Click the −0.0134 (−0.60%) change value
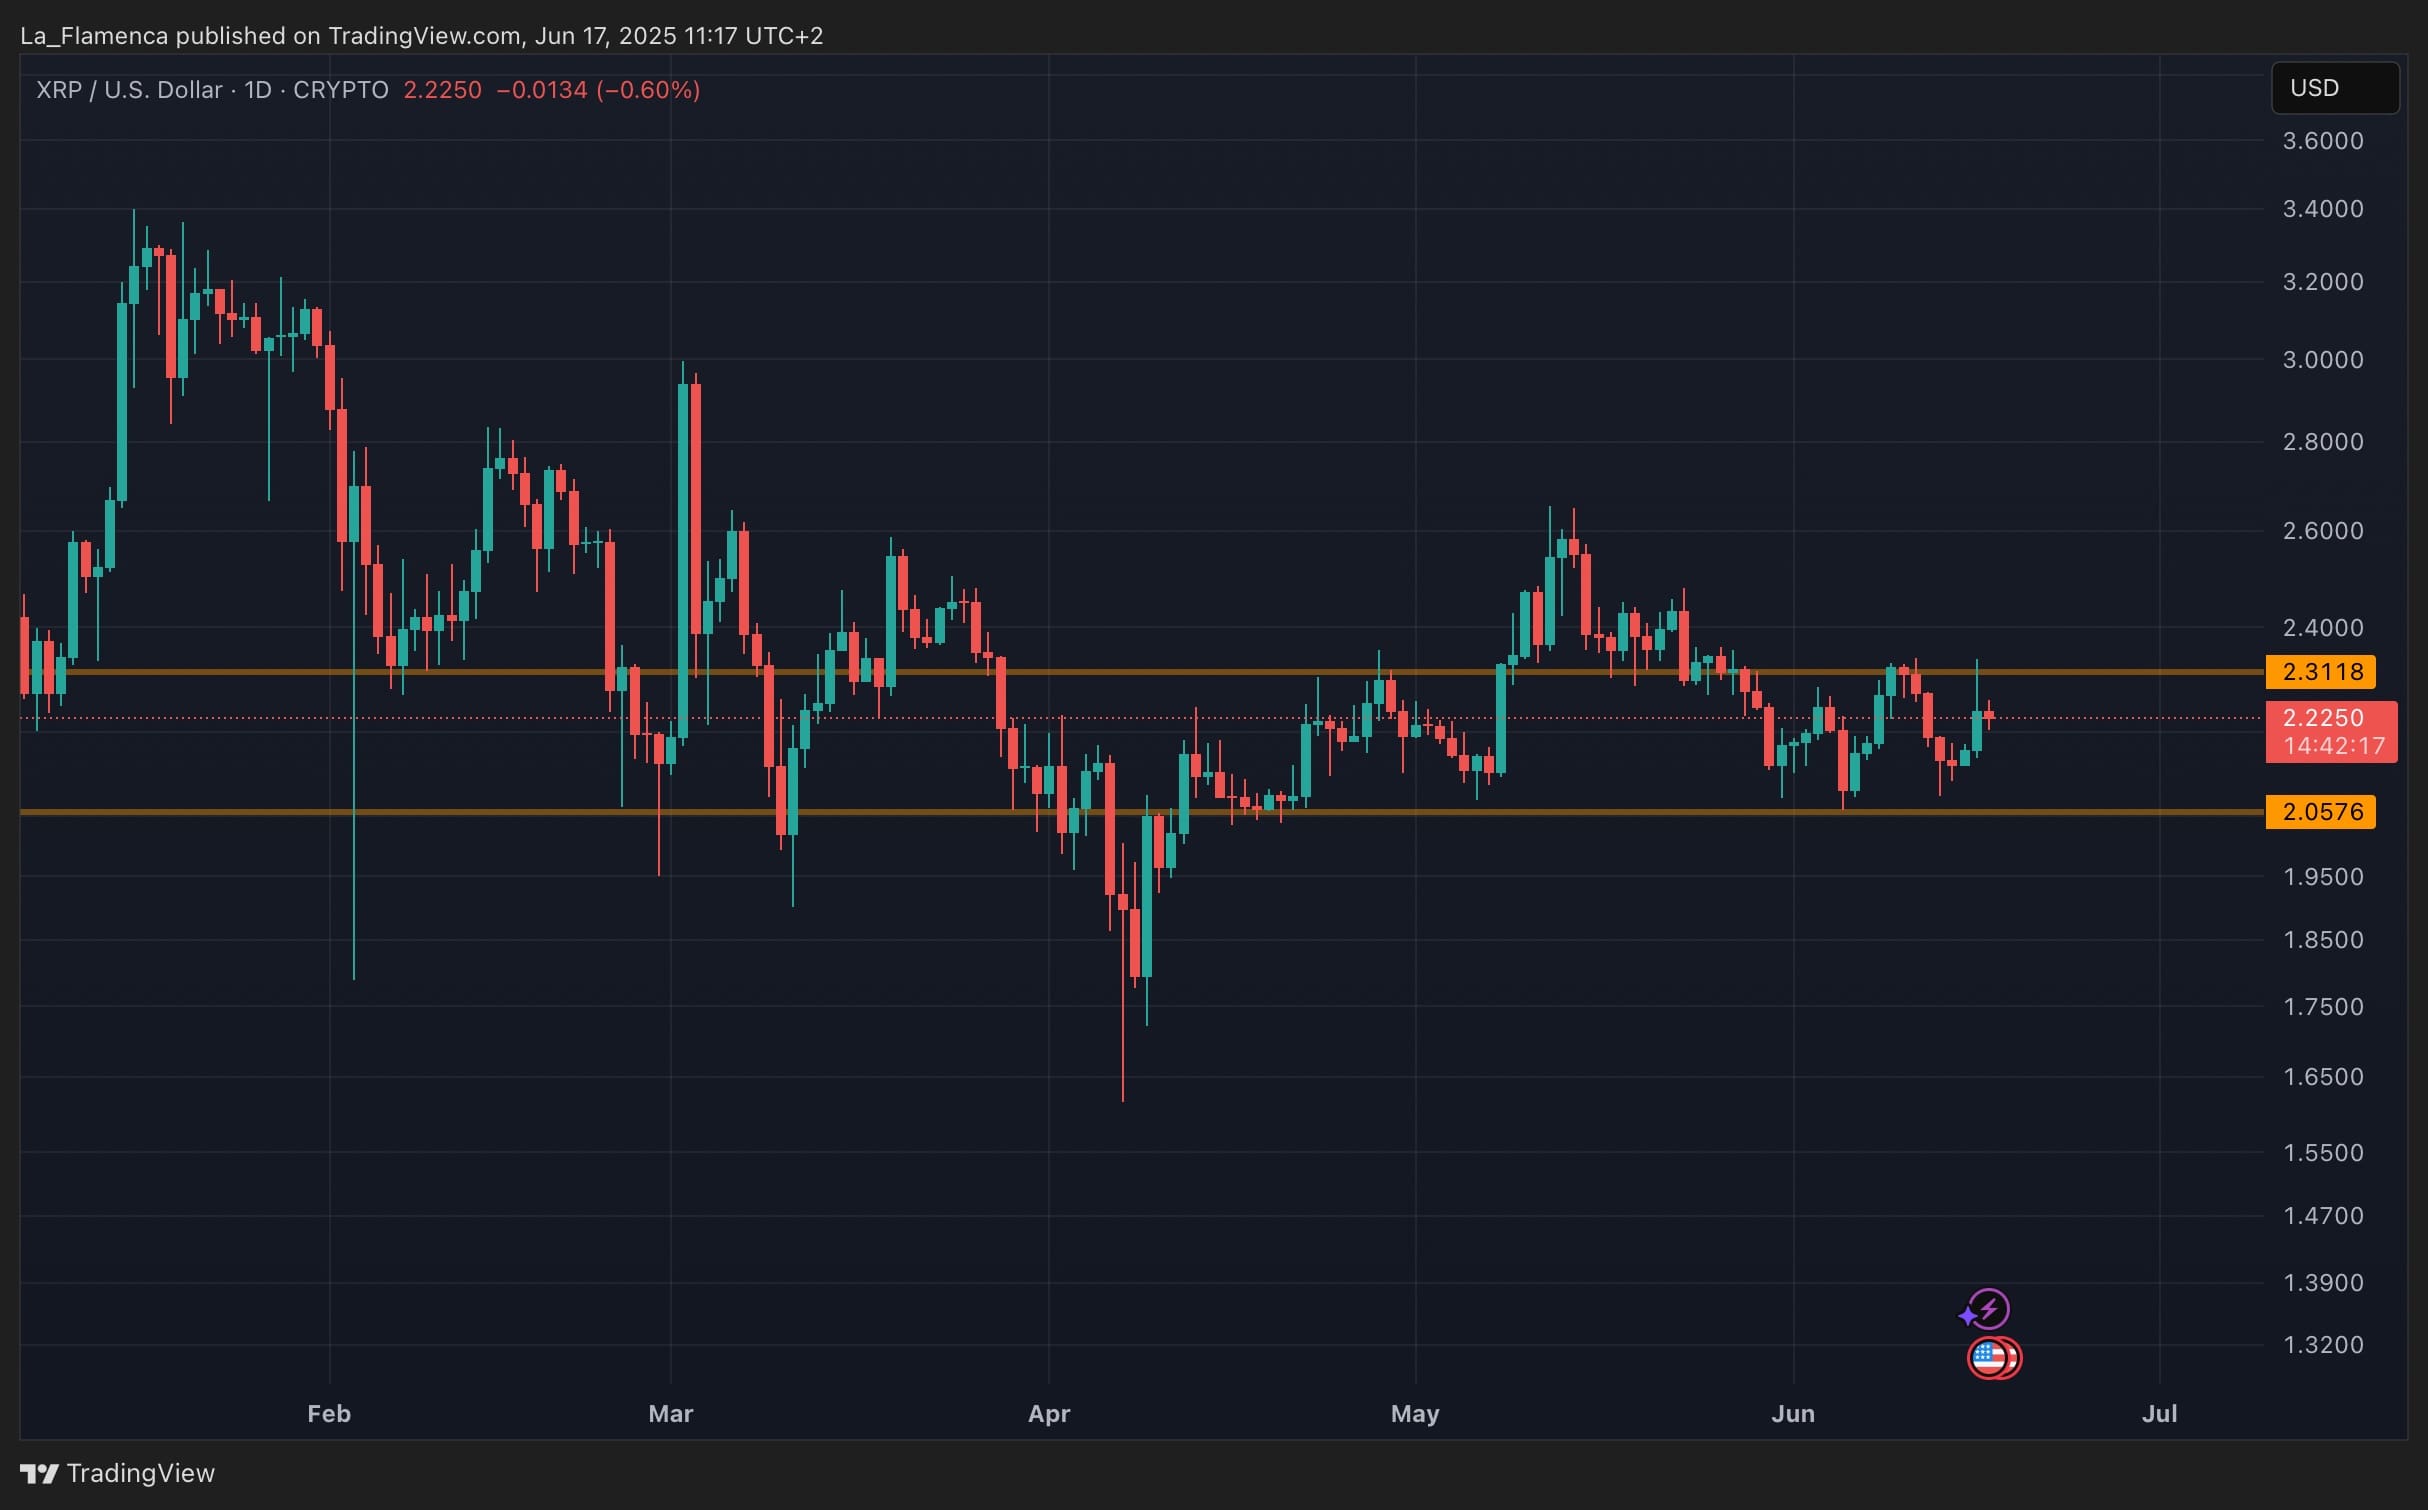Screen dimensions: 2428x1510 pyautogui.click(x=598, y=90)
